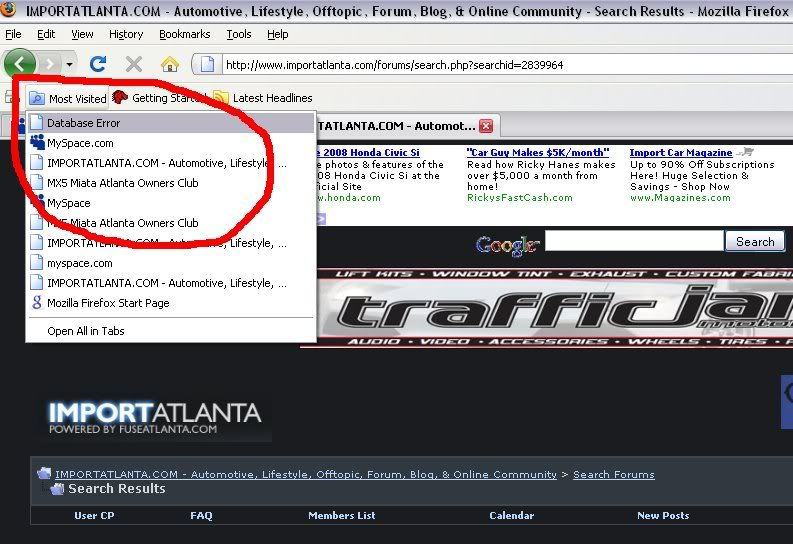
Task: Open the Bookmarks menu
Action: [184, 34]
